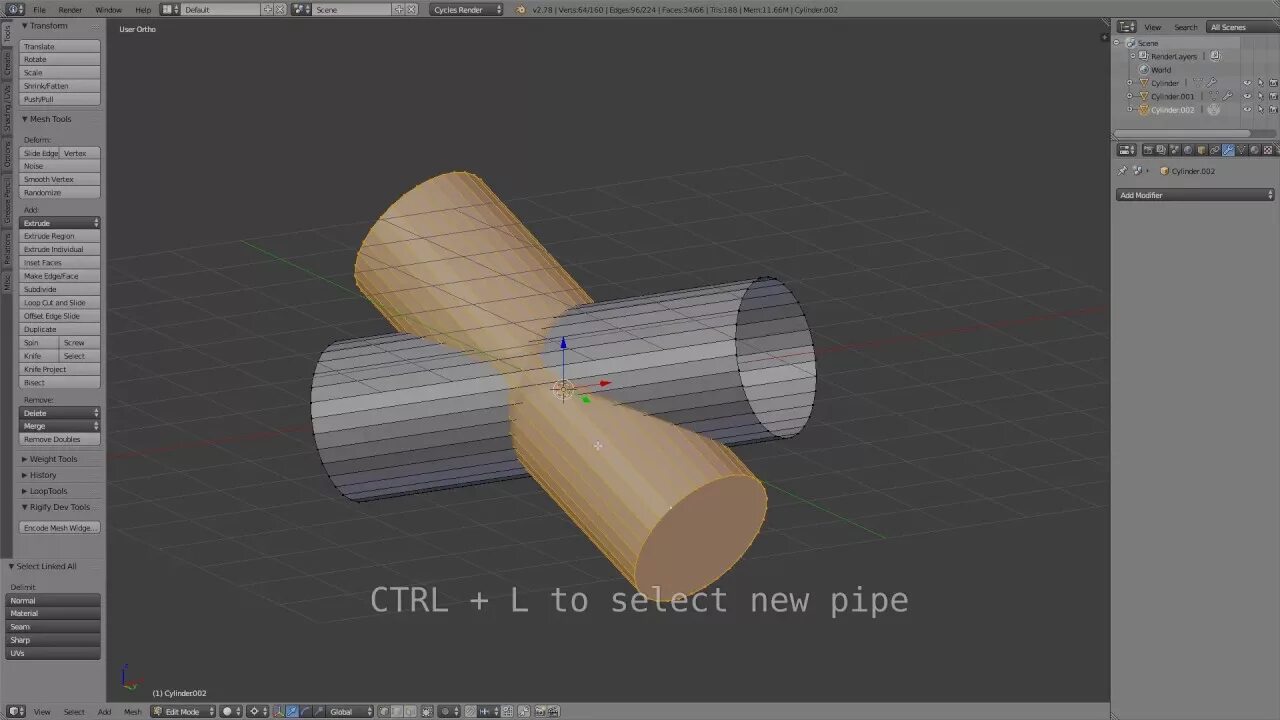Collapse the Scene tree node

pyautogui.click(x=1117, y=43)
